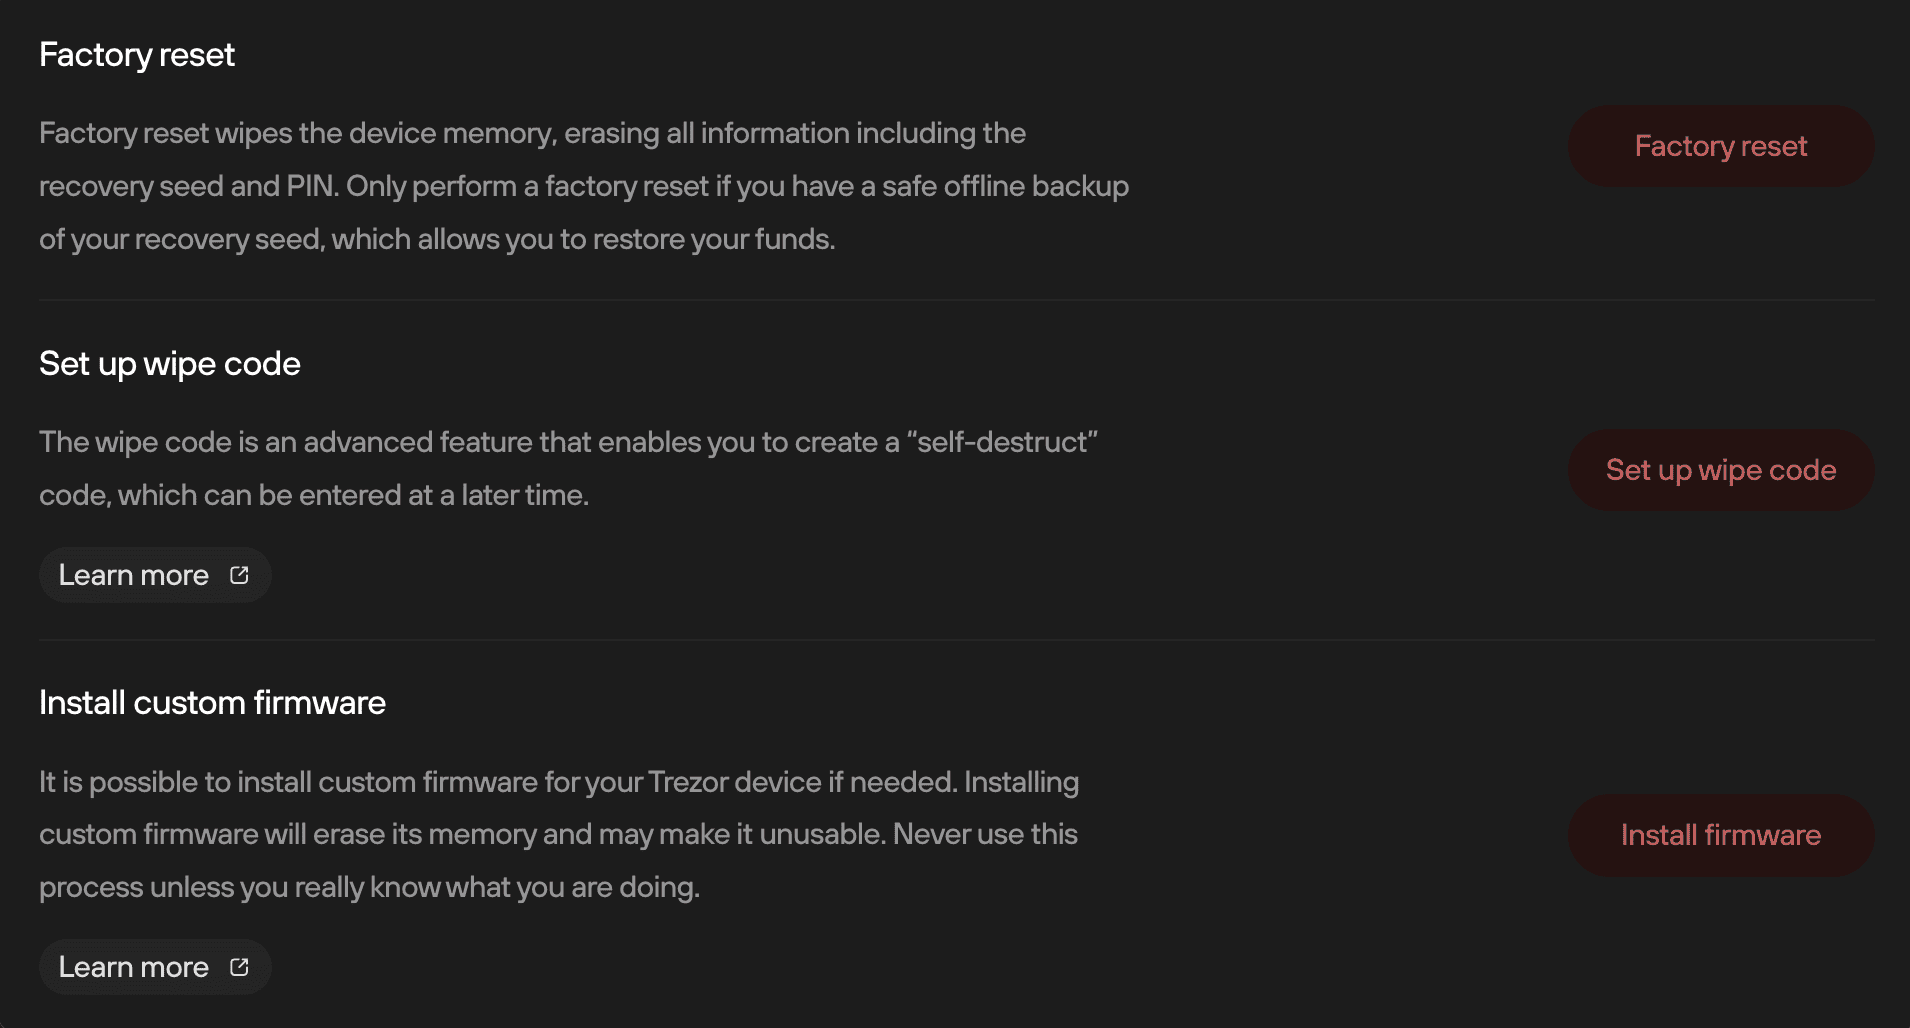Click external link icon in firmware section

point(239,967)
